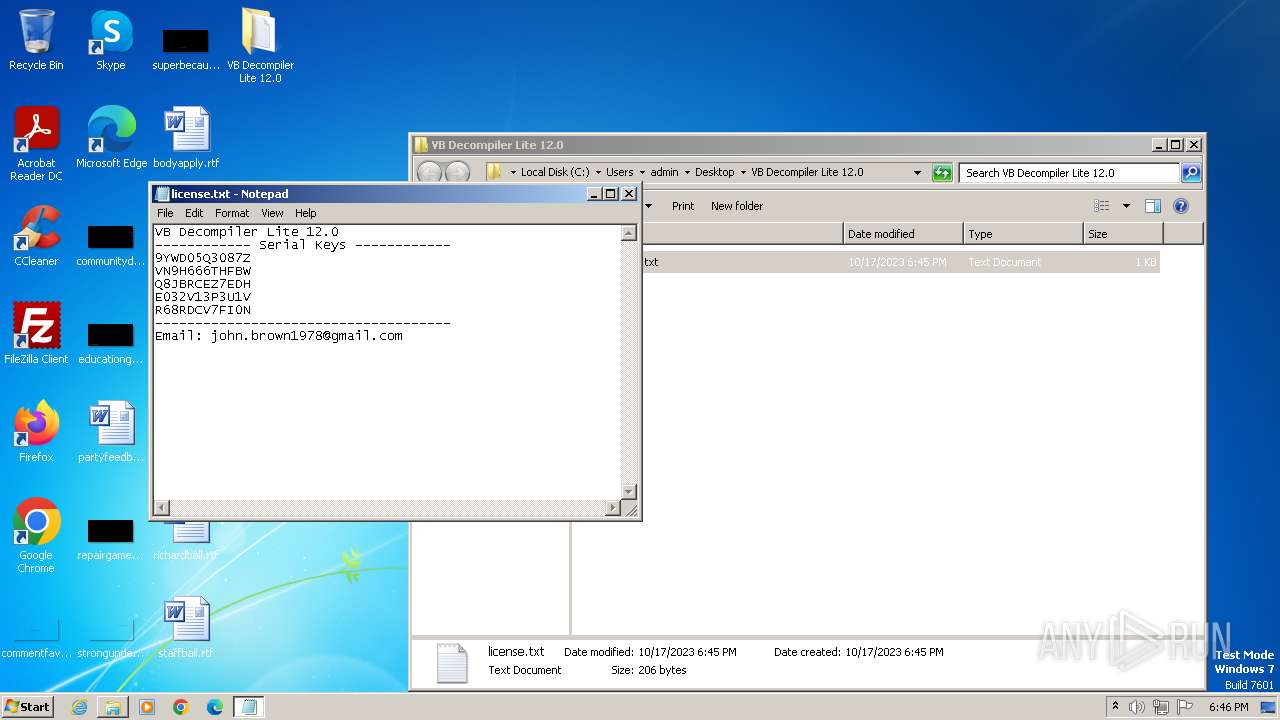
Task: Click the Explorer Back navigation button
Action: click(x=429, y=173)
